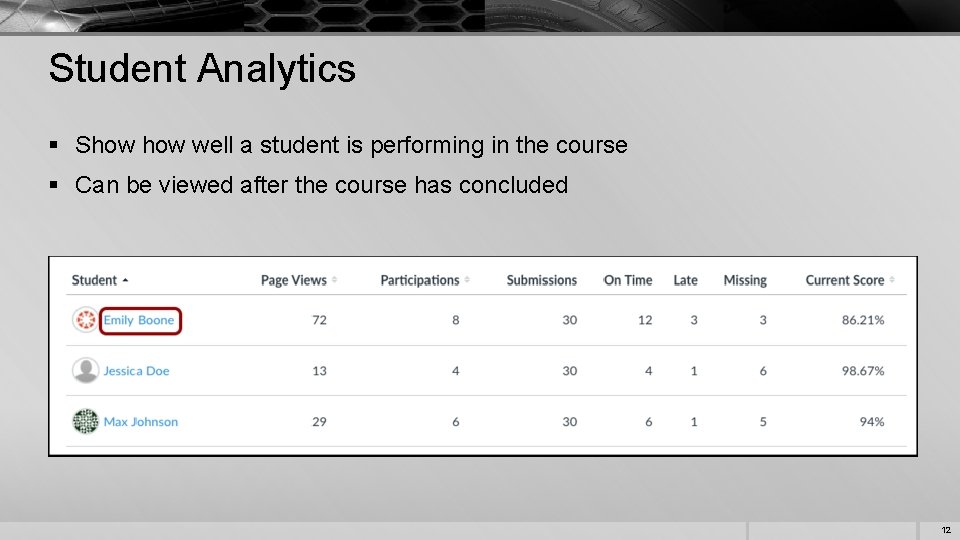Image resolution: width=960 pixels, height=540 pixels.
Task: Select the Missing column header
Action: click(745, 280)
